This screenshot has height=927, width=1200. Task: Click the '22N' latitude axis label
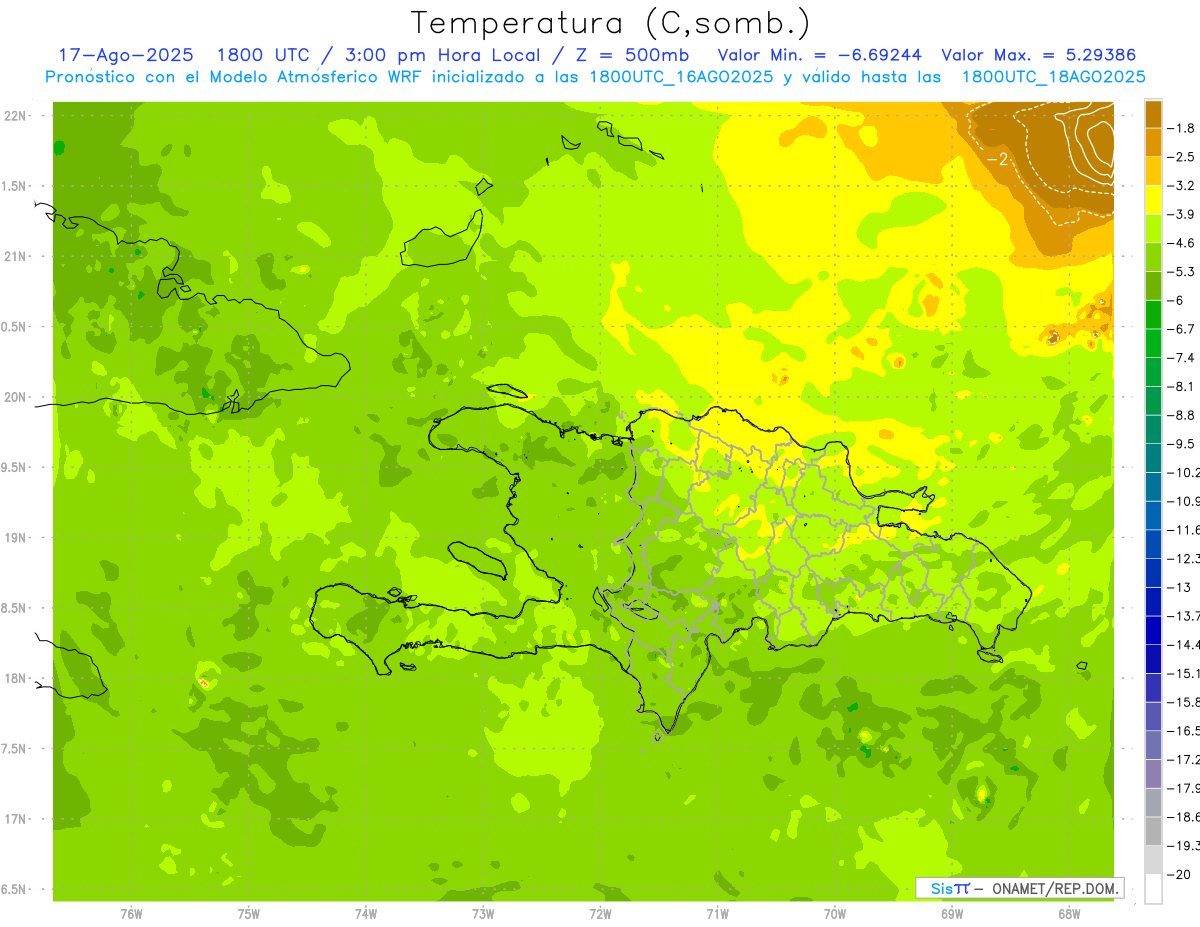click(x=15, y=116)
